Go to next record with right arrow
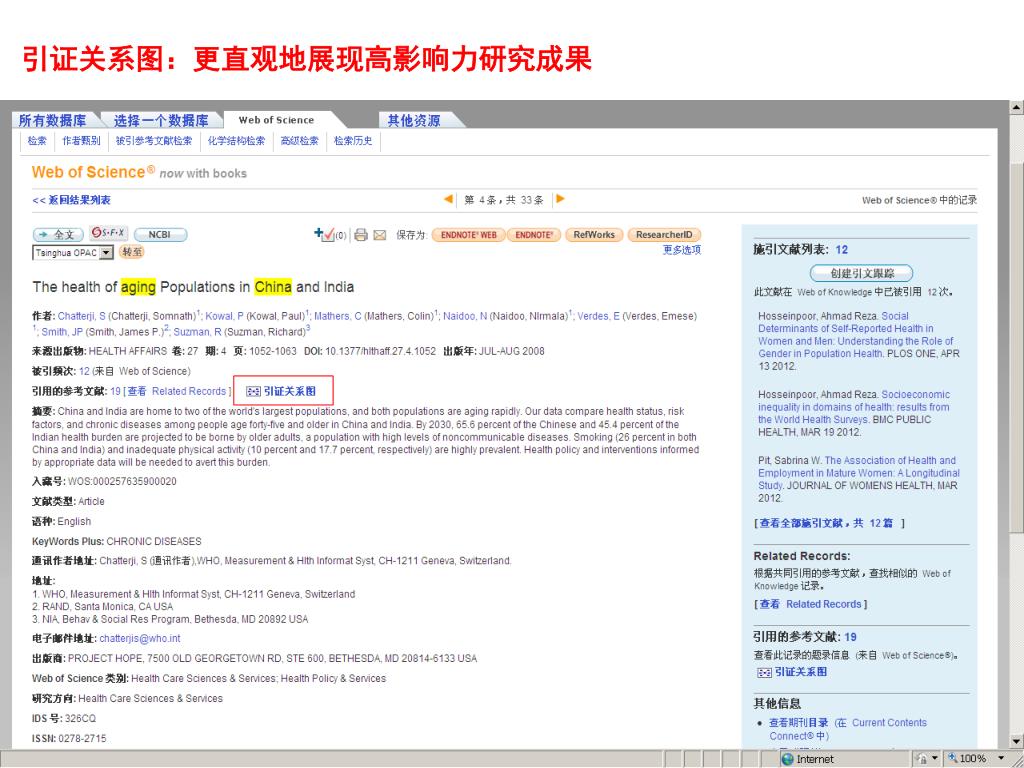Image resolution: width=1024 pixels, height=768 pixels. pos(560,199)
